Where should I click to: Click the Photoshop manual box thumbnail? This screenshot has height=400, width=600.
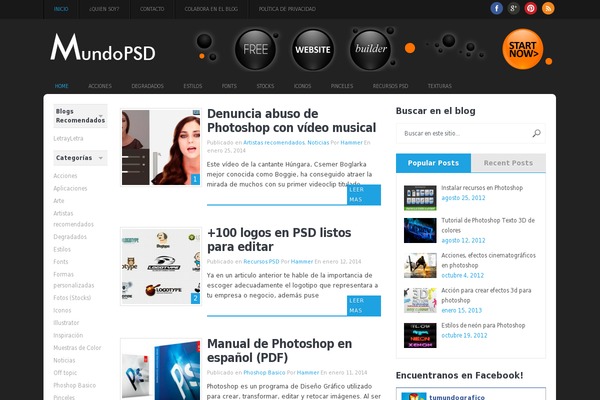161,369
